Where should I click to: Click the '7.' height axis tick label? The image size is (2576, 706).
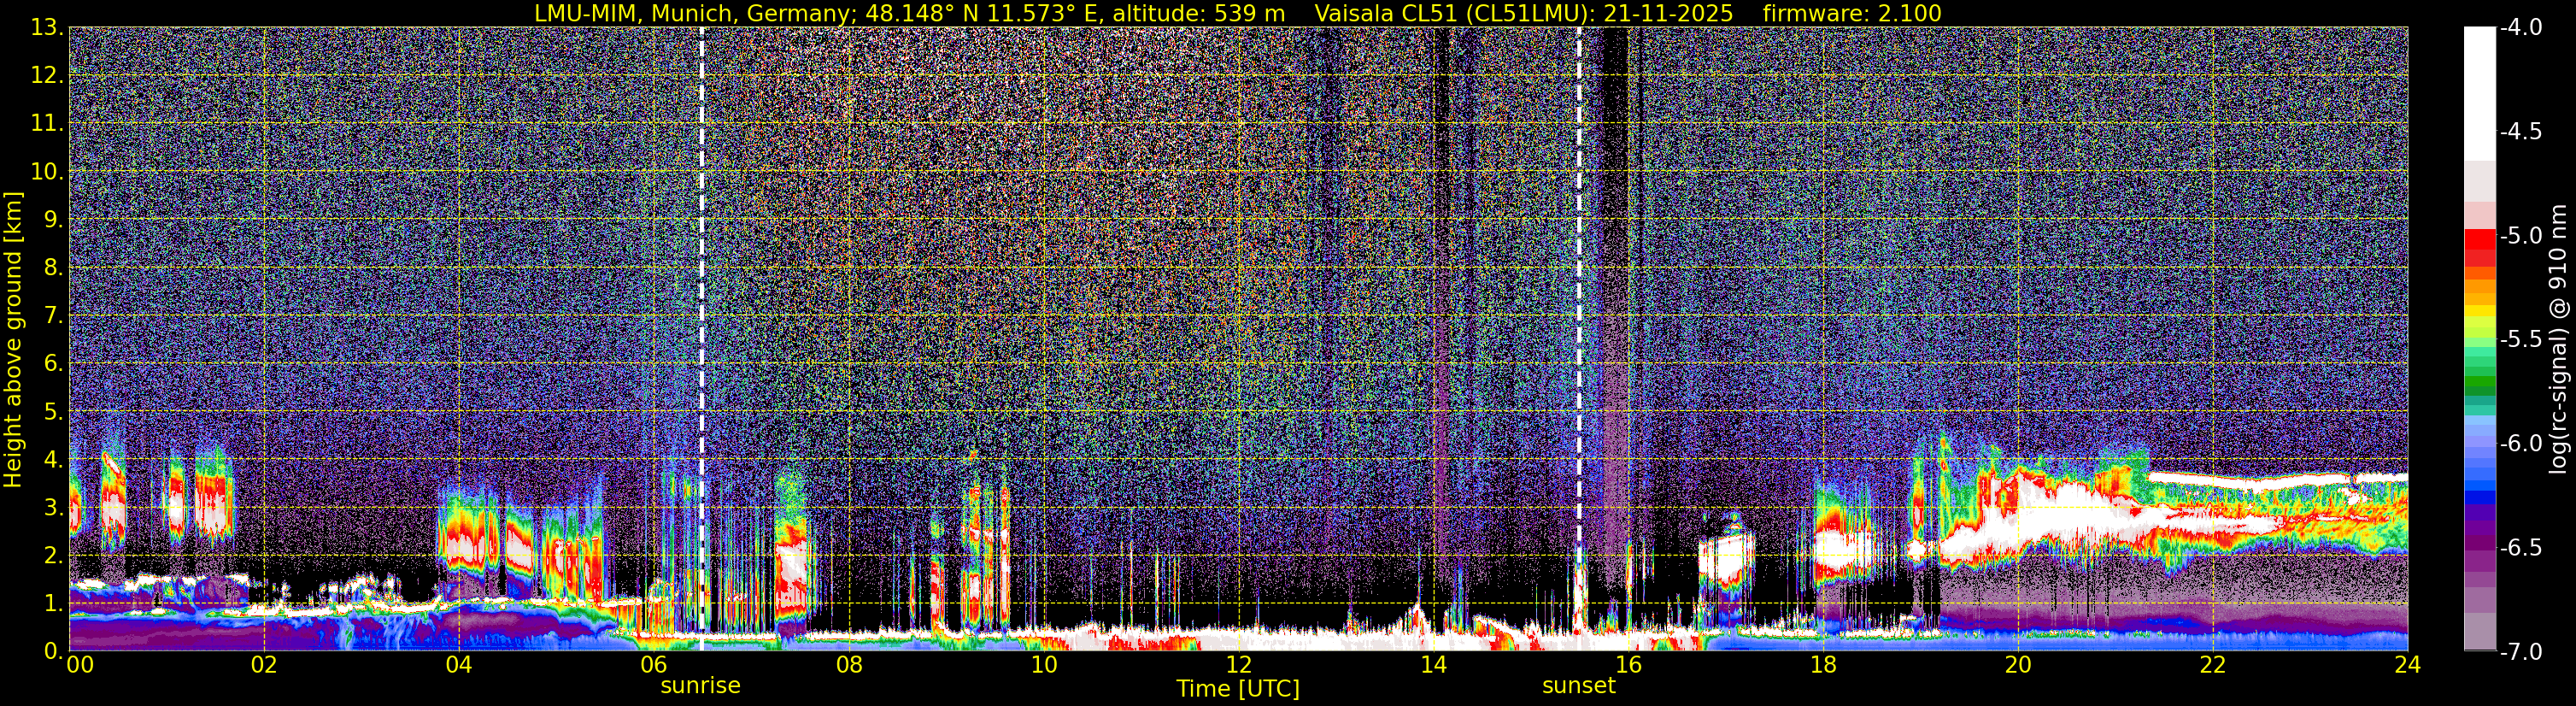click(54, 315)
